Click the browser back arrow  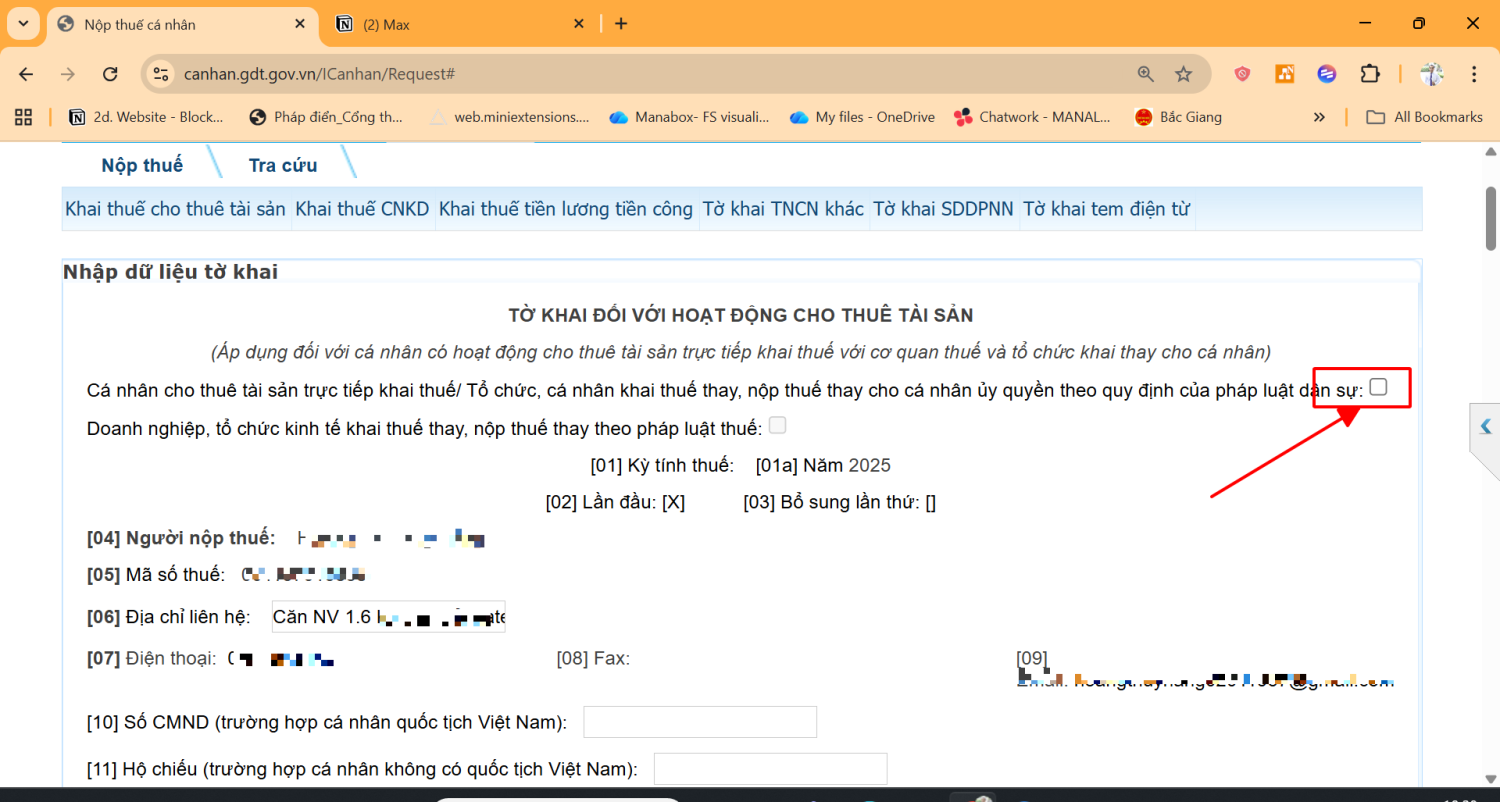point(26,74)
